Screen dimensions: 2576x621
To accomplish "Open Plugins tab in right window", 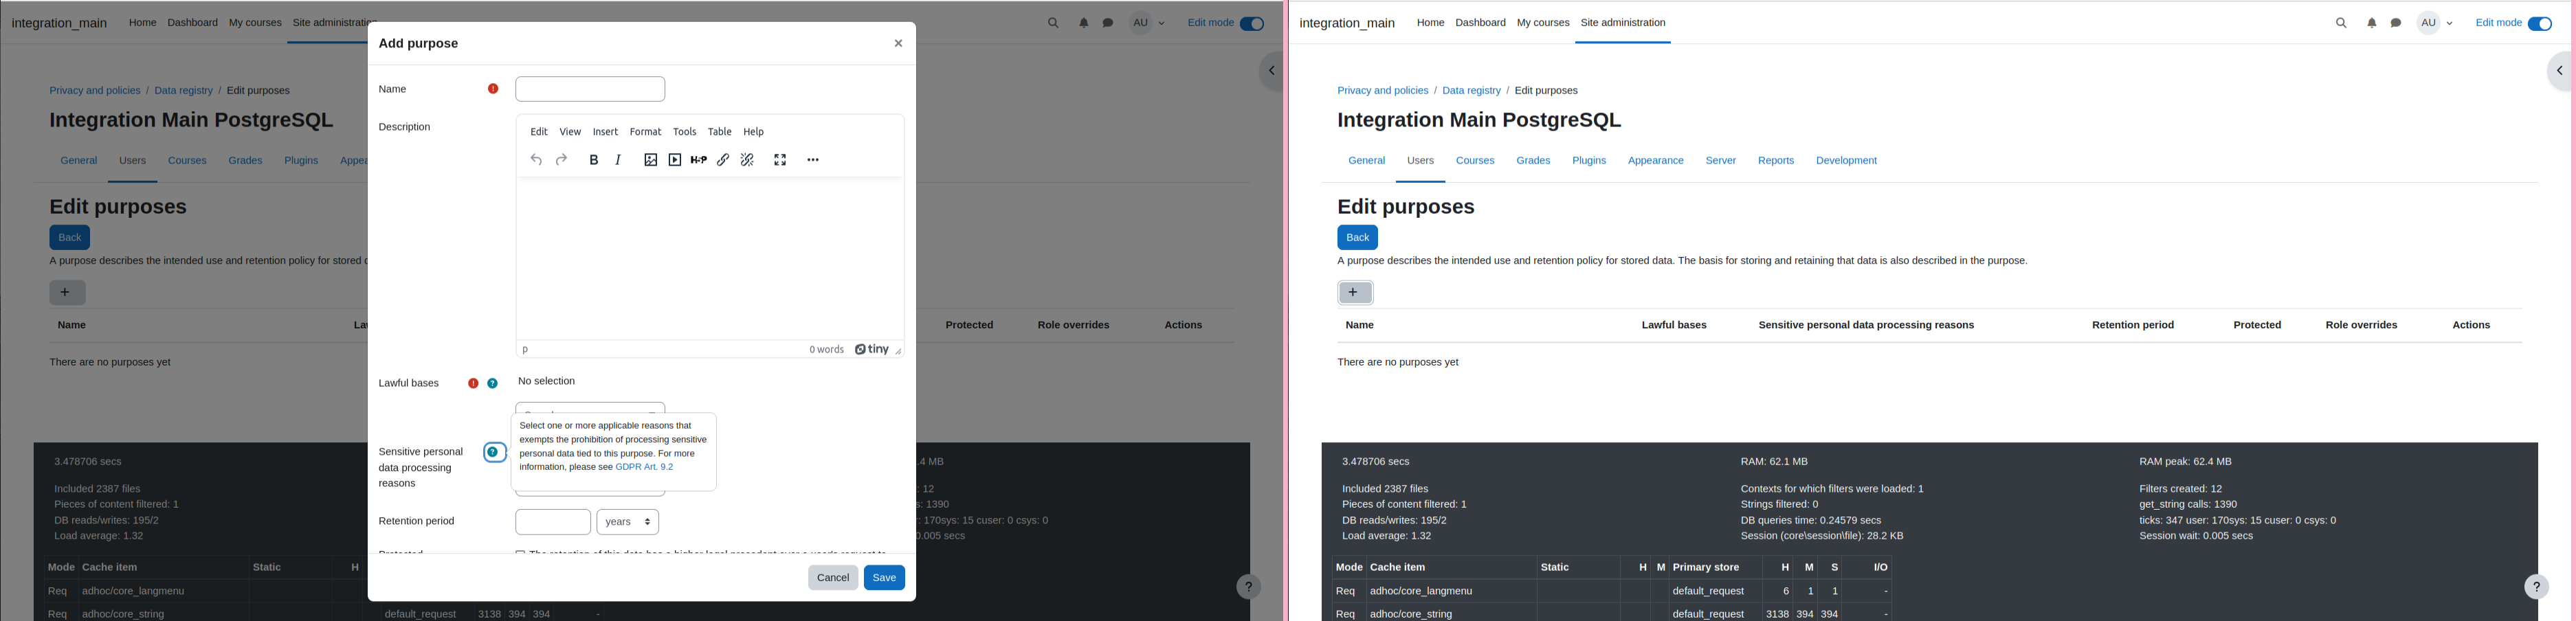I will 1589,161.
